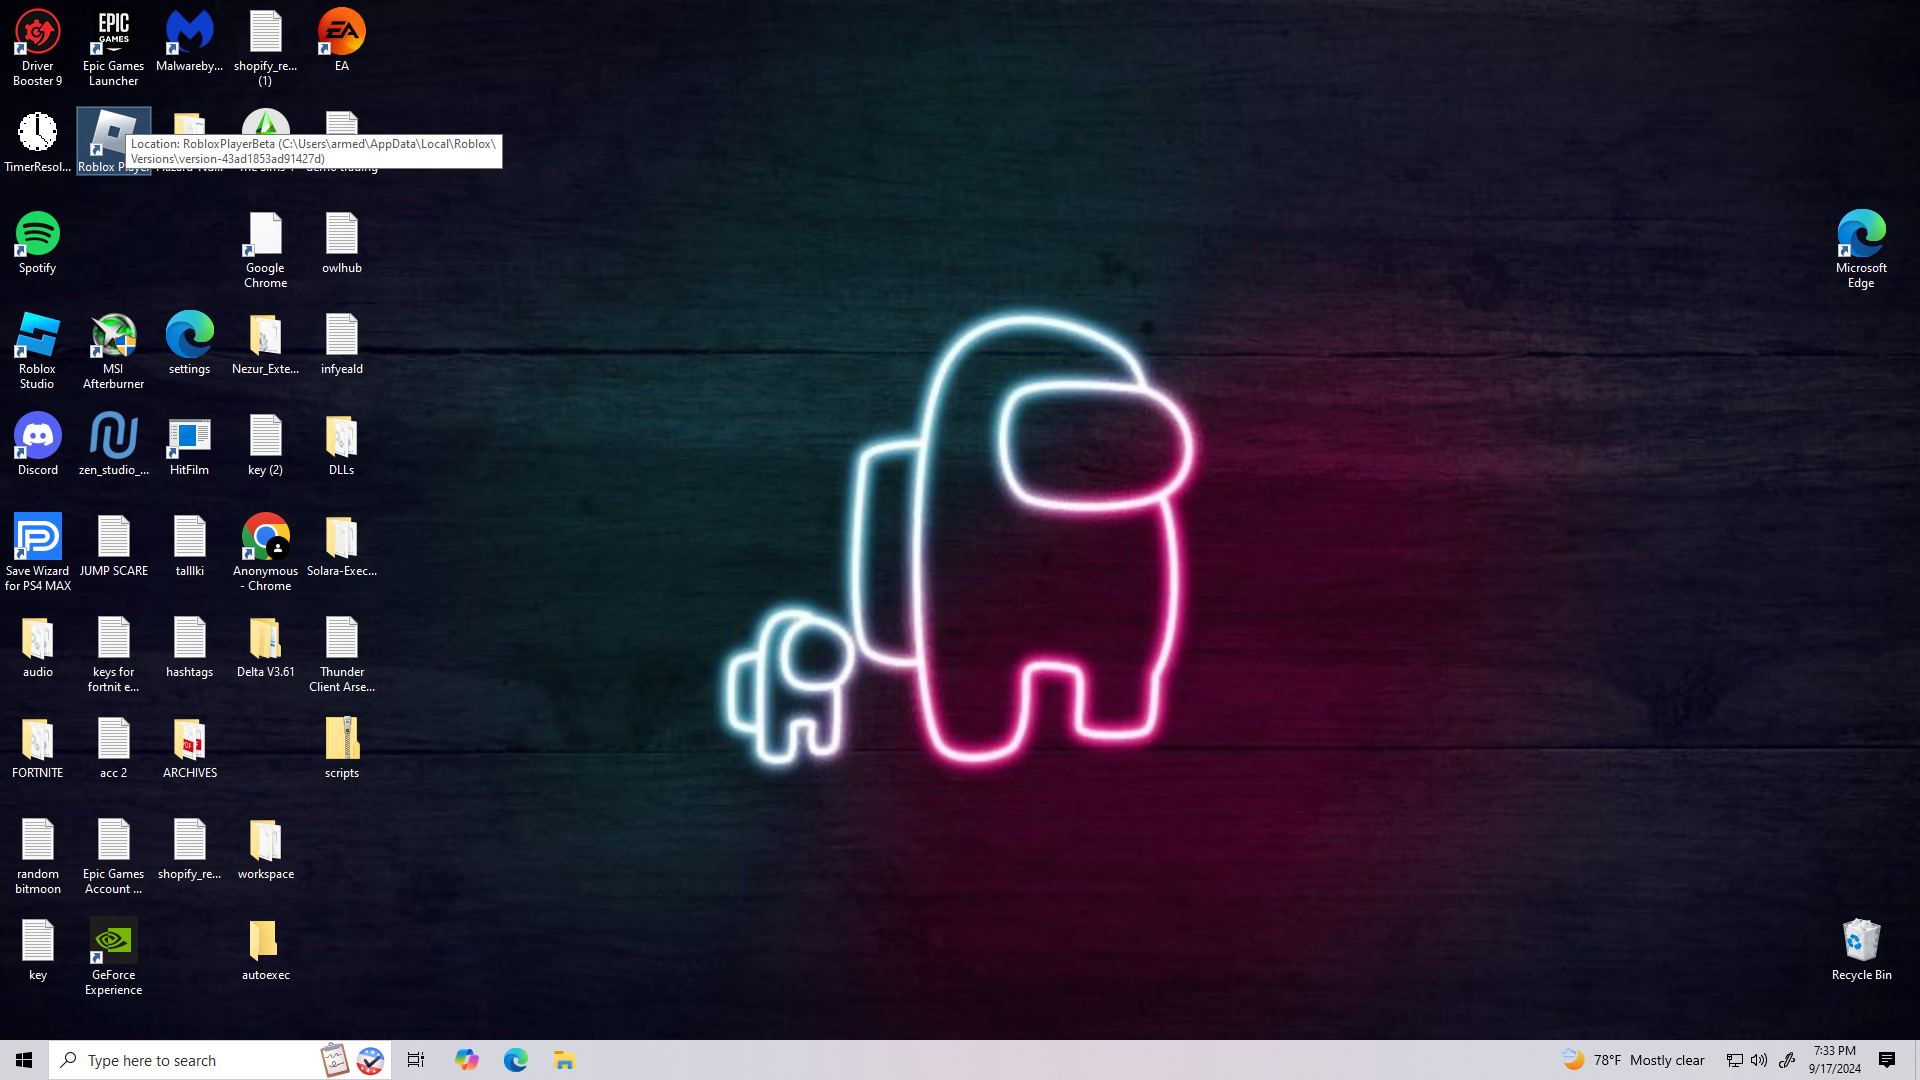Select the MSI Afterburner shortcut

coord(114,336)
